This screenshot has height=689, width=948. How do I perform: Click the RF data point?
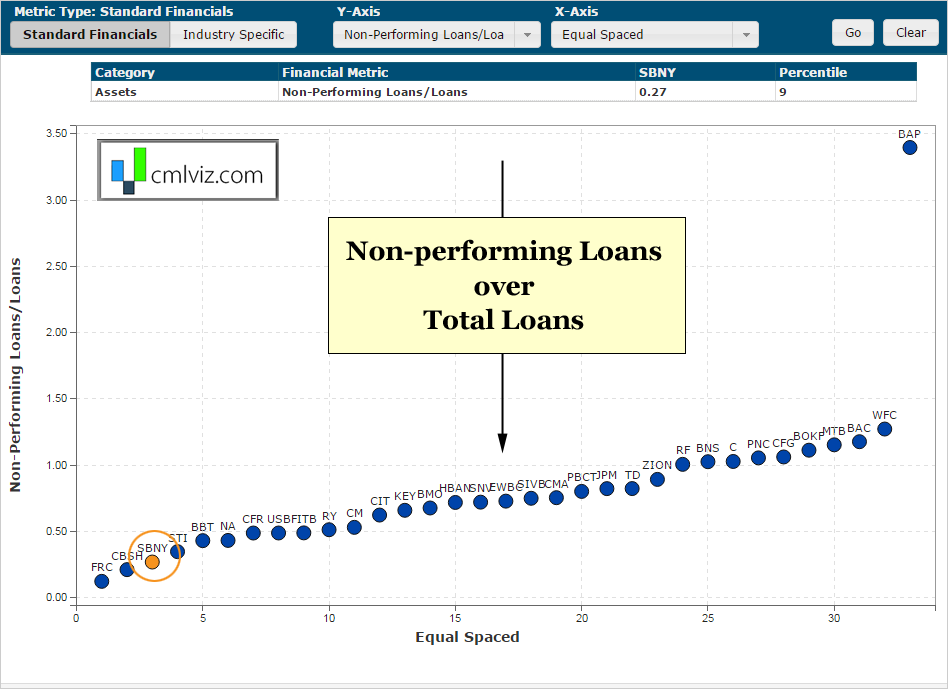[x=683, y=464]
